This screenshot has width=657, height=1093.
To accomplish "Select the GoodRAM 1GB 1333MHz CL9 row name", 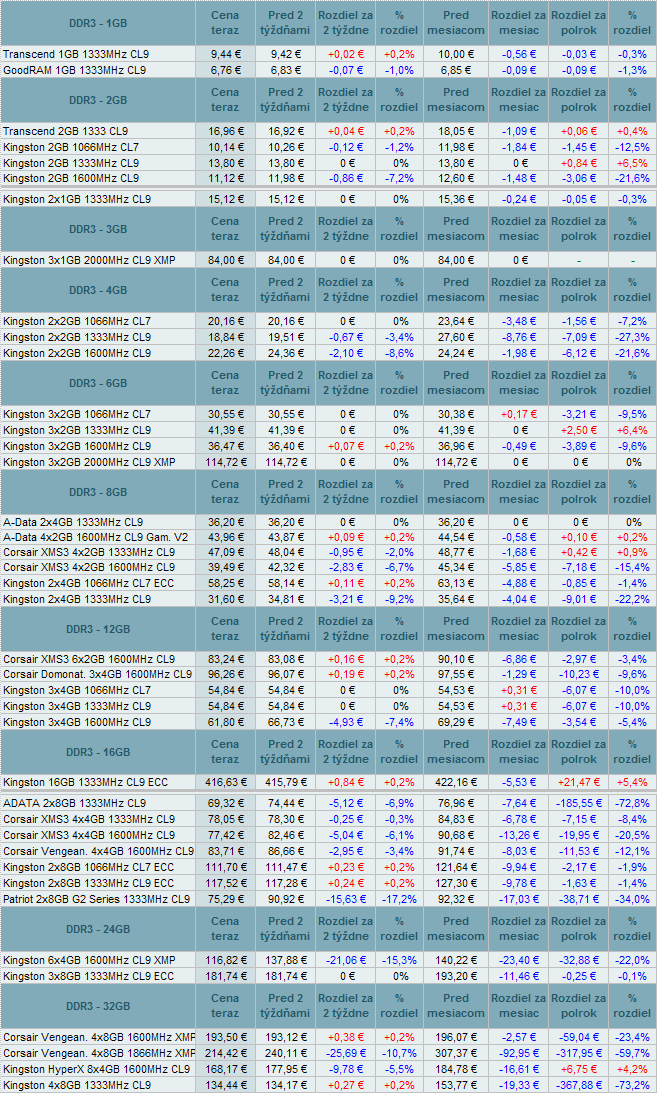I will pyautogui.click(x=74, y=70).
